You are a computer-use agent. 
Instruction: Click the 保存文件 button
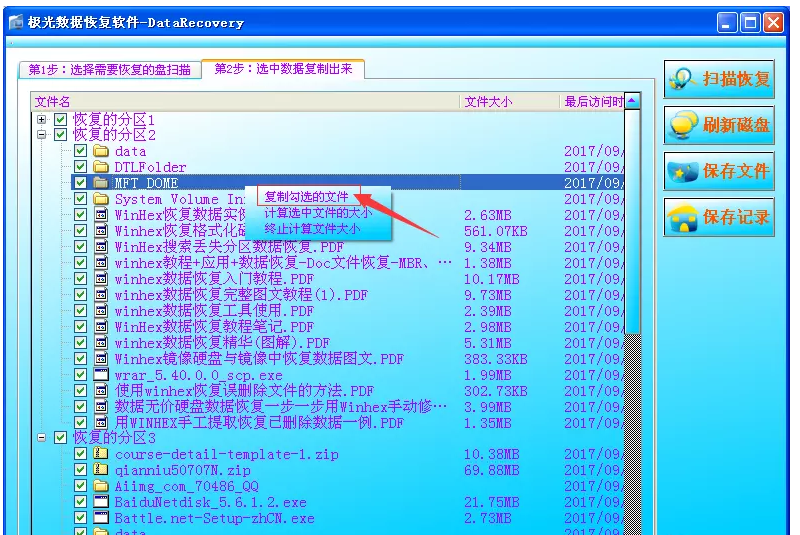719,171
